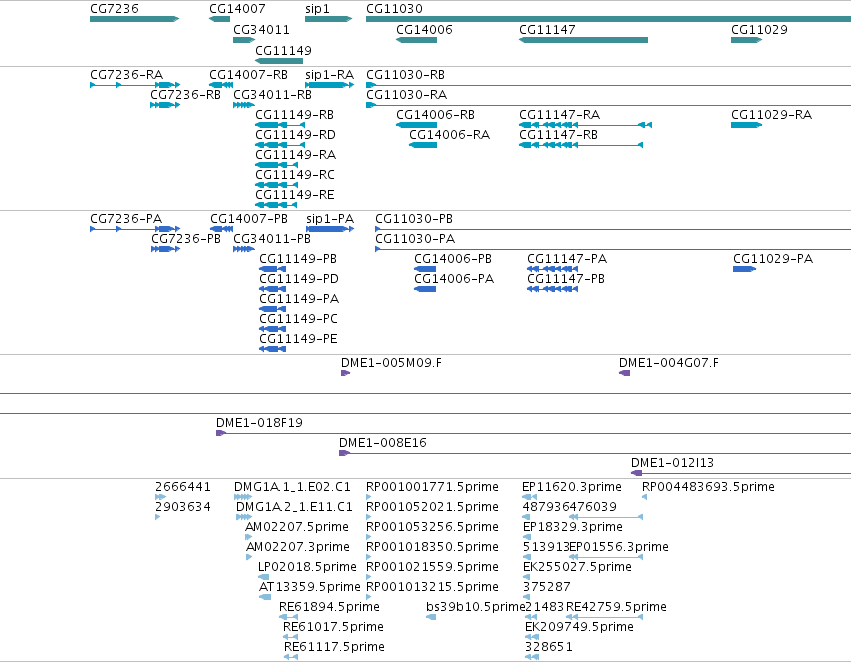The height and width of the screenshot is (662, 851).
Task: Select the EP11620.3prime EST label
Action: 572,487
